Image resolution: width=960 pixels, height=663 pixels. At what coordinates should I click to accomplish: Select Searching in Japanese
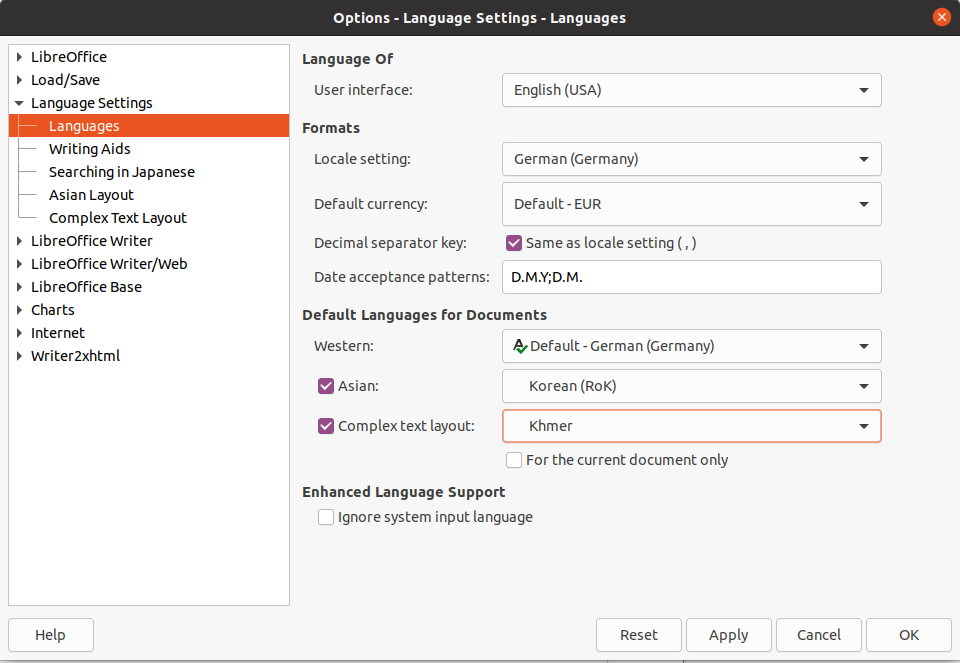pos(122,172)
